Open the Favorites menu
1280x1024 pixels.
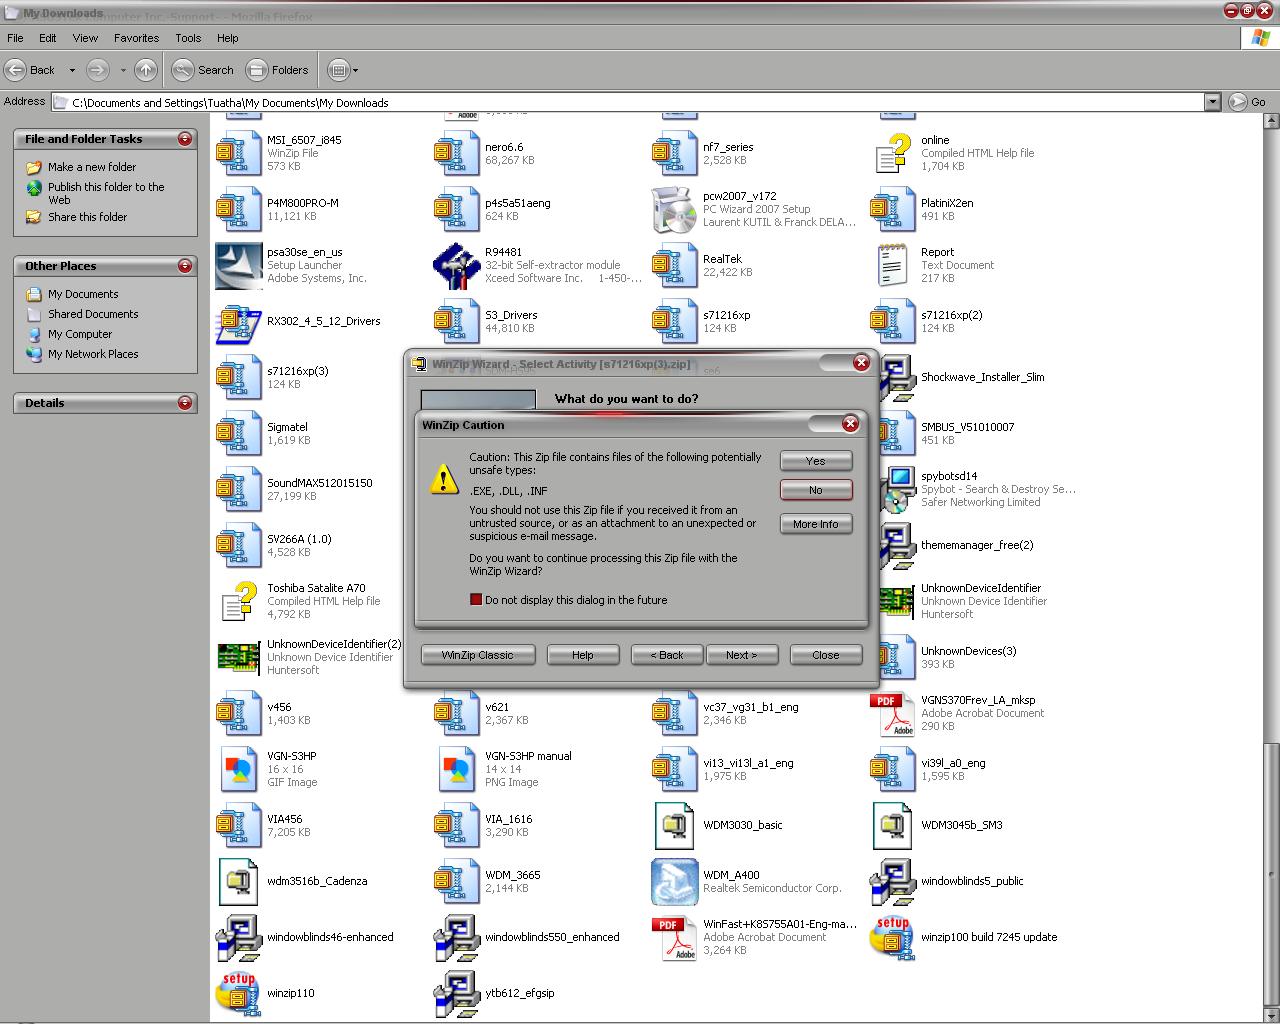coord(136,38)
